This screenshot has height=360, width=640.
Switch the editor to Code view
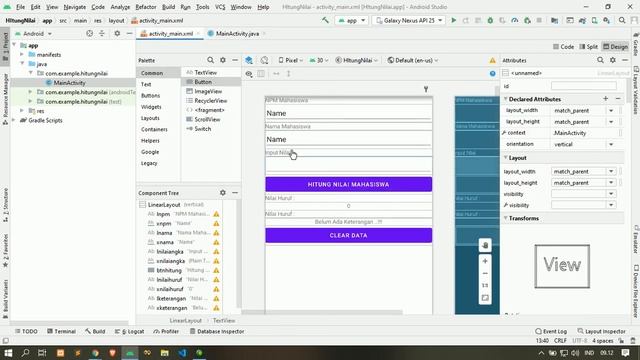(x=563, y=47)
